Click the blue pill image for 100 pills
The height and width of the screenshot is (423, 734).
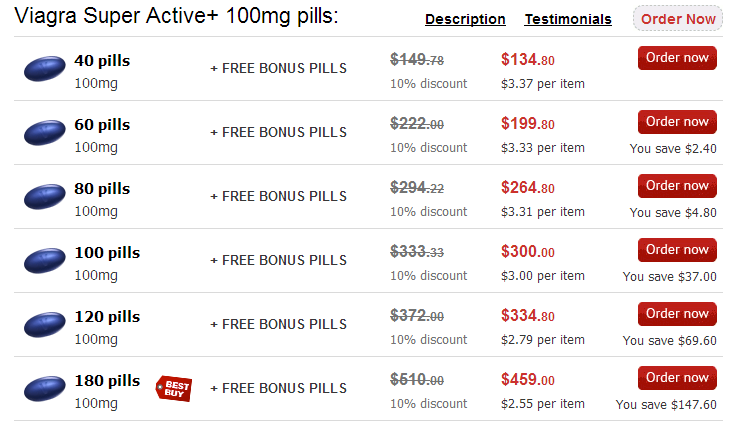pyautogui.click(x=45, y=261)
